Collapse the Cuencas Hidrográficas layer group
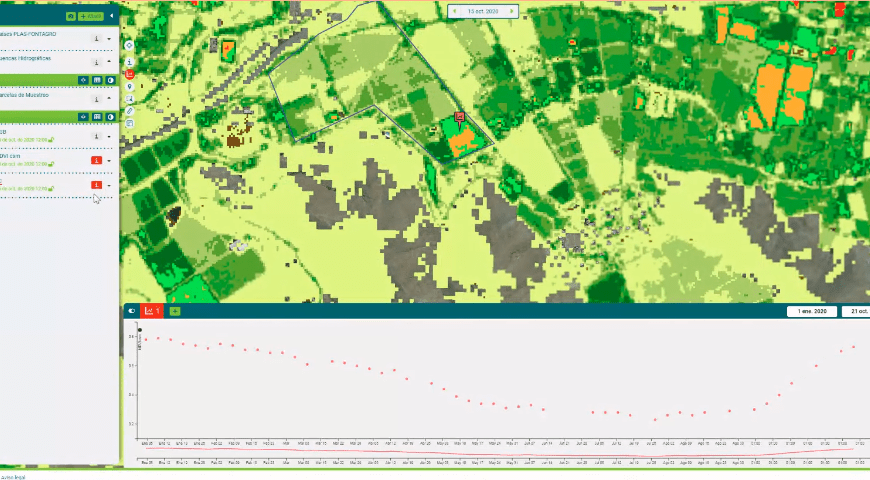The image size is (870, 480). pyautogui.click(x=108, y=61)
